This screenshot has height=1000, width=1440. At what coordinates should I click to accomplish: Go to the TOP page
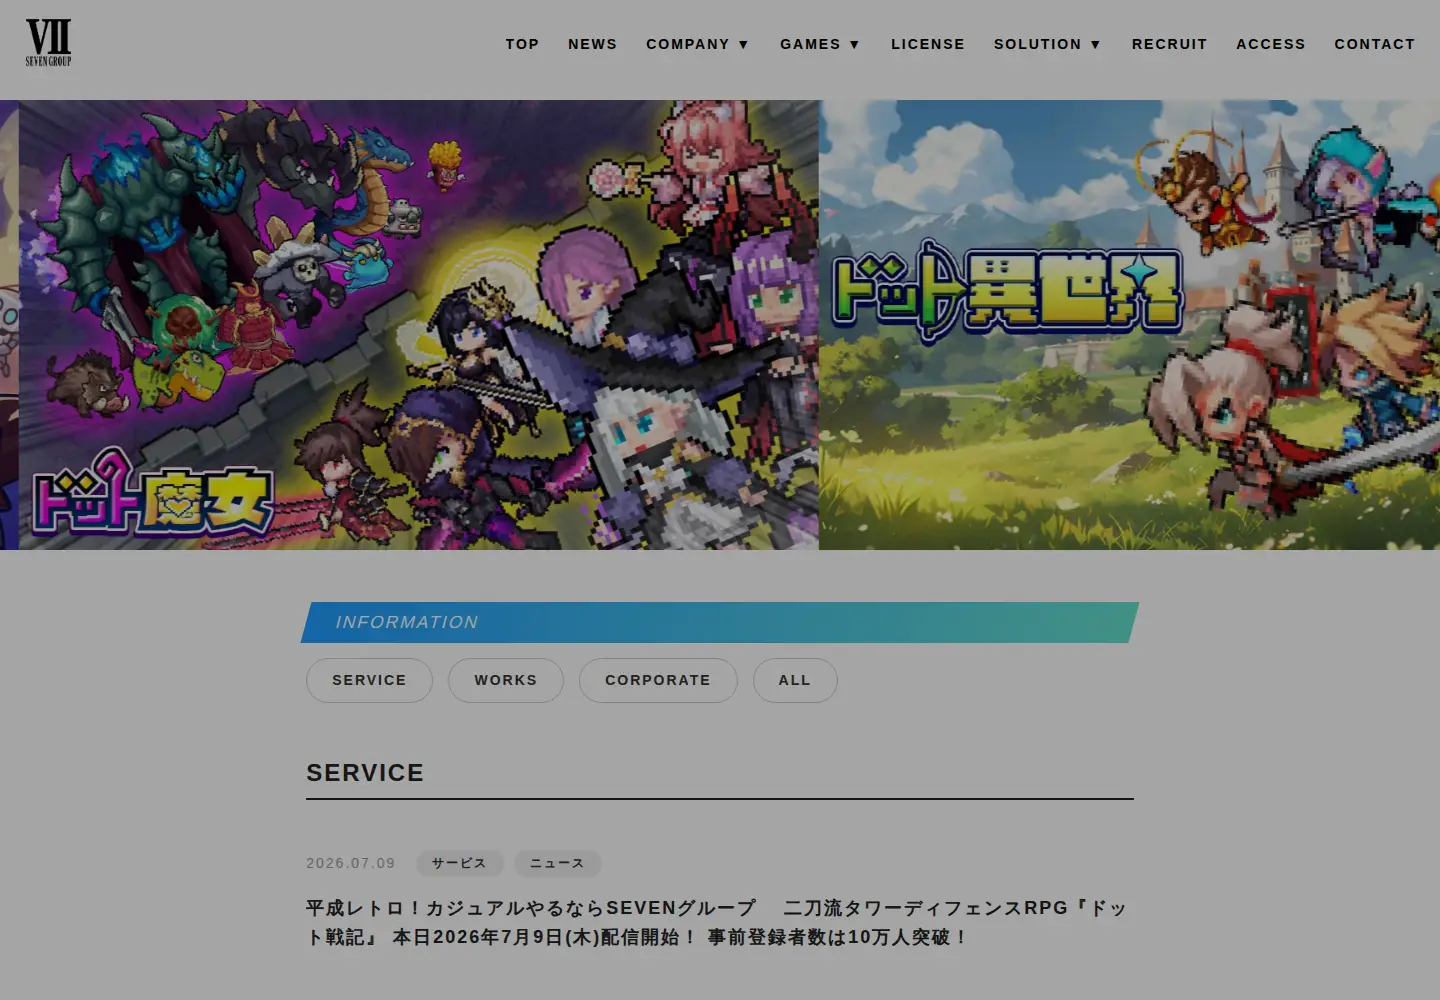tap(522, 44)
